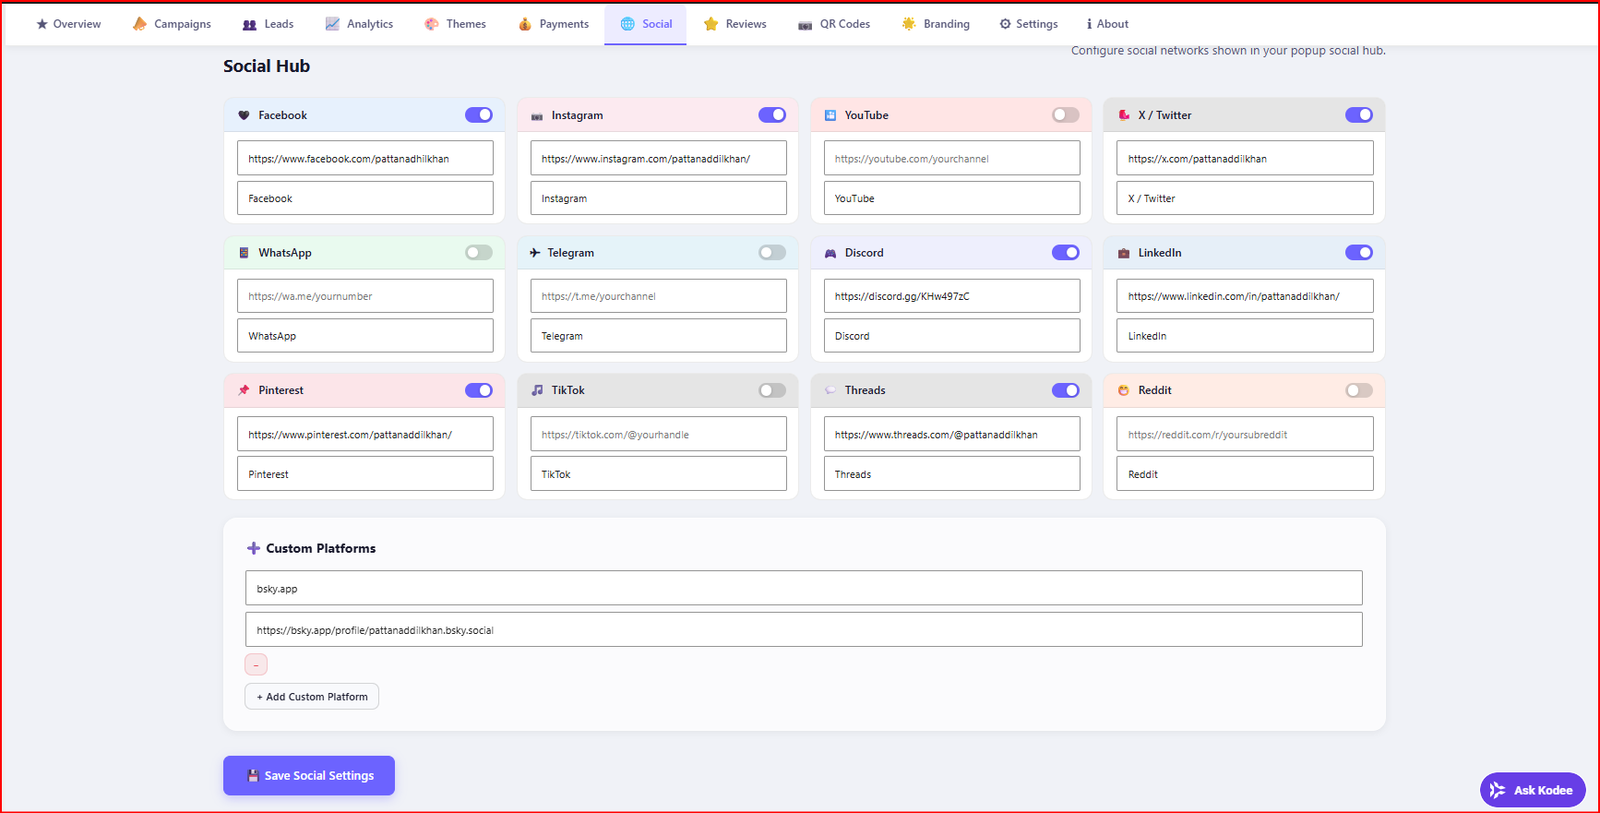Click the X / Twitter URL field
Viewport: 1600px width, 813px height.
(1245, 158)
